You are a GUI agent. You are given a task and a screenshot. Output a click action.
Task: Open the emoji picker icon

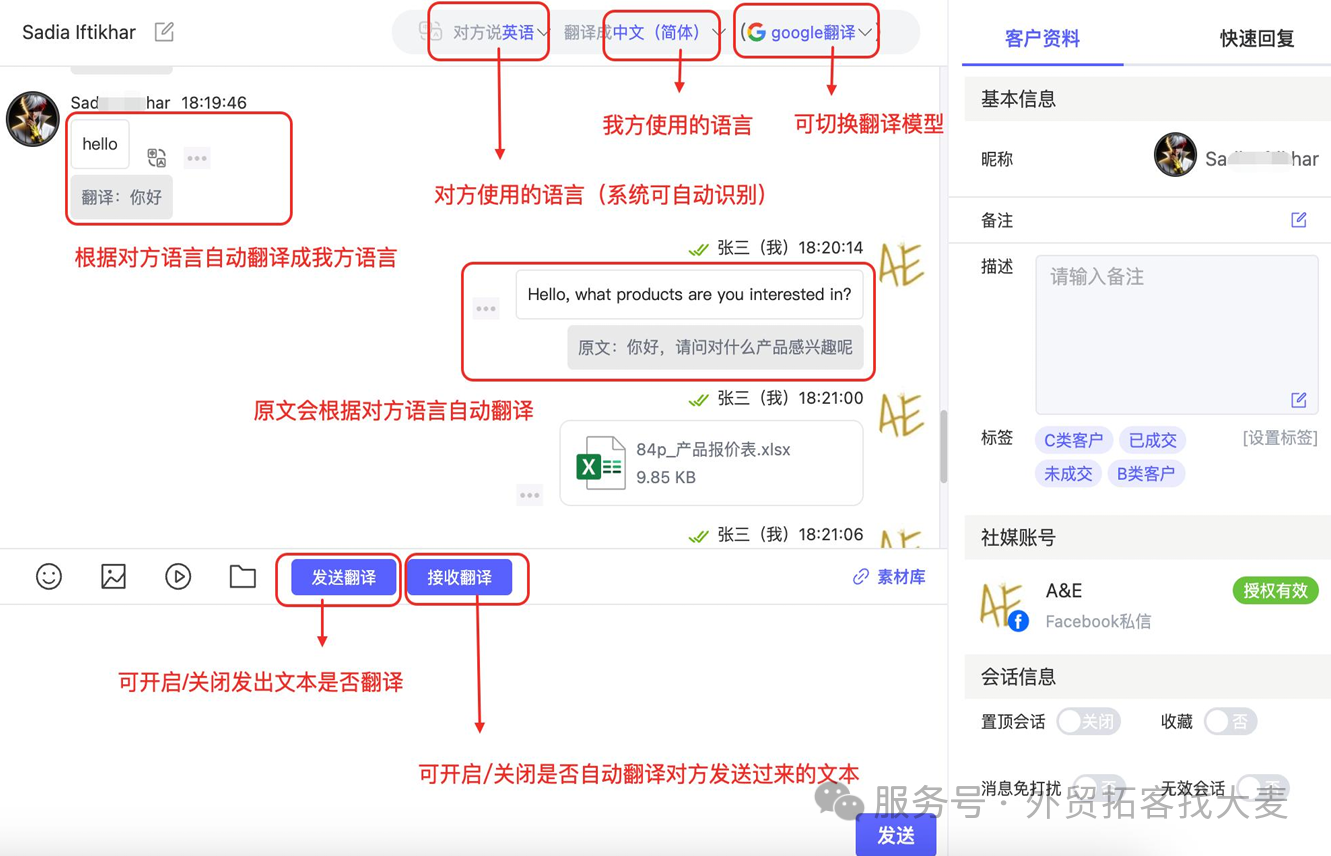49,577
